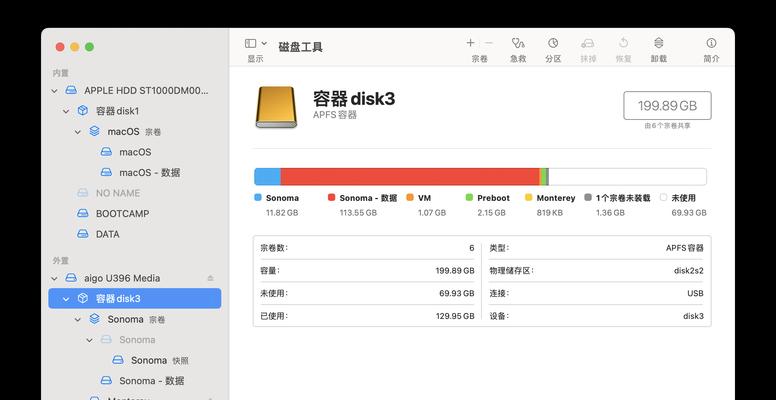Click the Unmount (卸载) toolbar icon
Screen dimensions: 776x400
click(x=659, y=43)
